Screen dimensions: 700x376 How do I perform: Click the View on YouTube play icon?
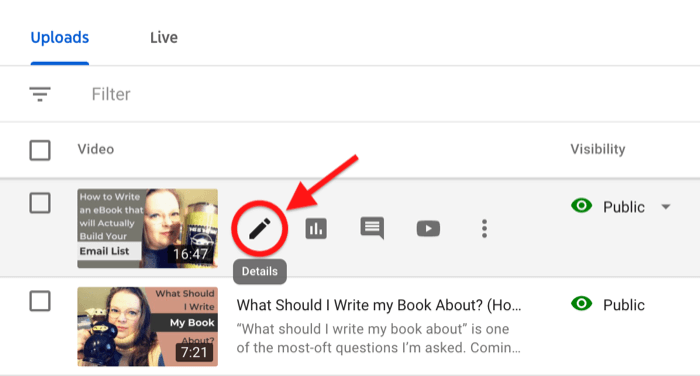coord(428,229)
